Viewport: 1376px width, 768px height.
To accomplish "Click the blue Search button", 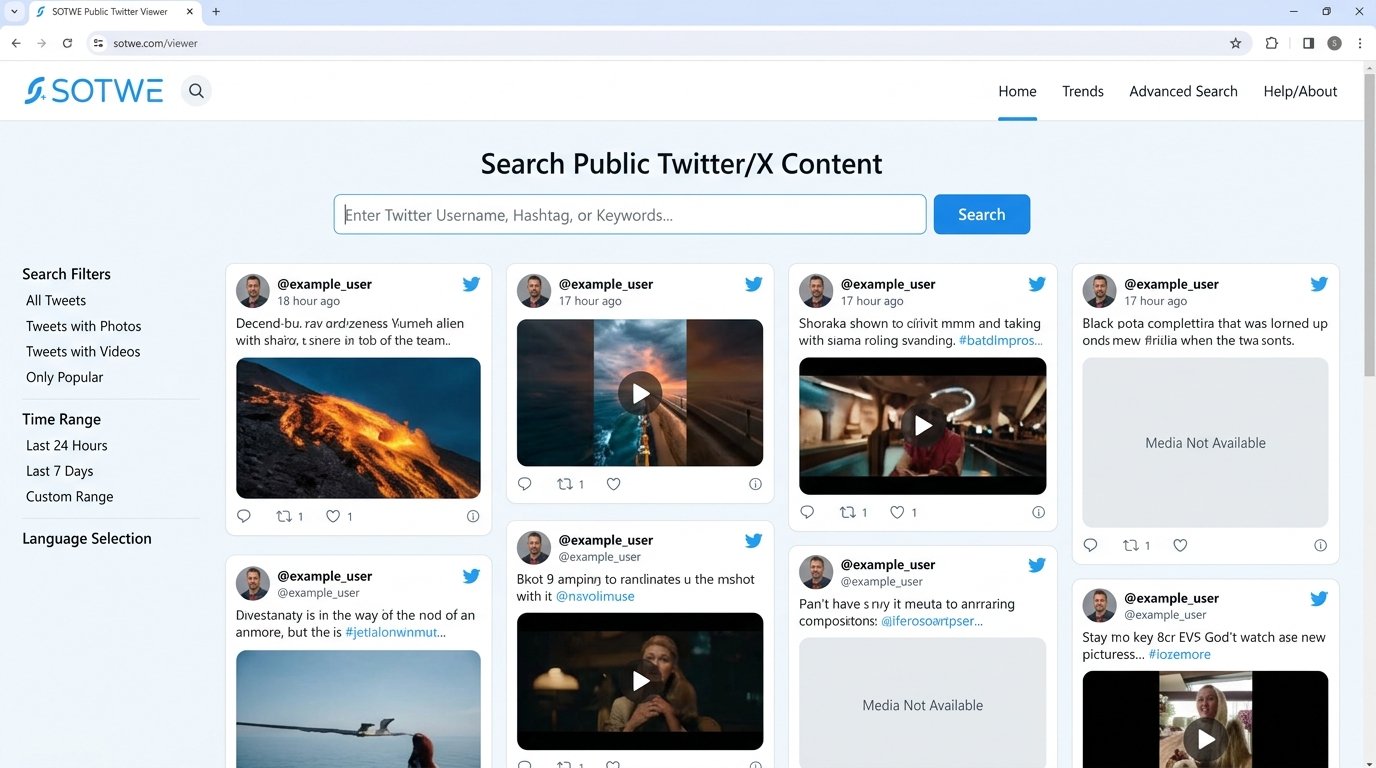I will click(x=981, y=214).
